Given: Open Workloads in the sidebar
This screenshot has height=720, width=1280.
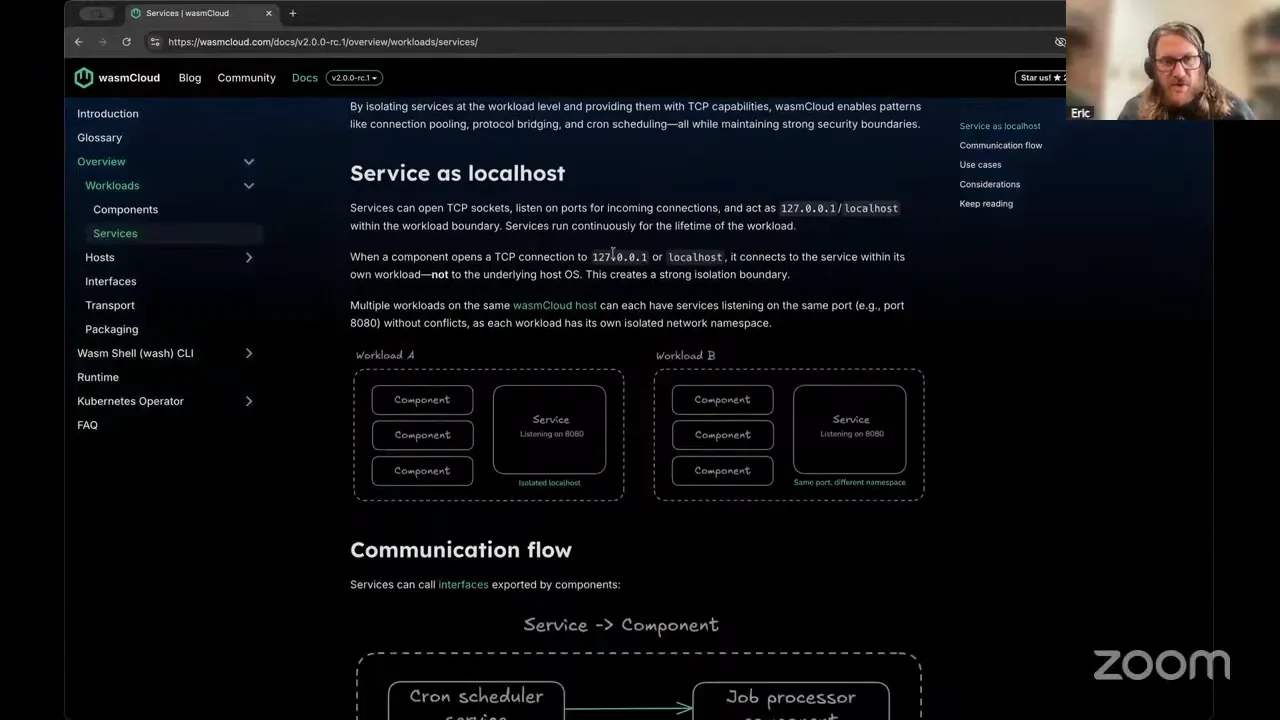Looking at the screenshot, I should (x=112, y=186).
